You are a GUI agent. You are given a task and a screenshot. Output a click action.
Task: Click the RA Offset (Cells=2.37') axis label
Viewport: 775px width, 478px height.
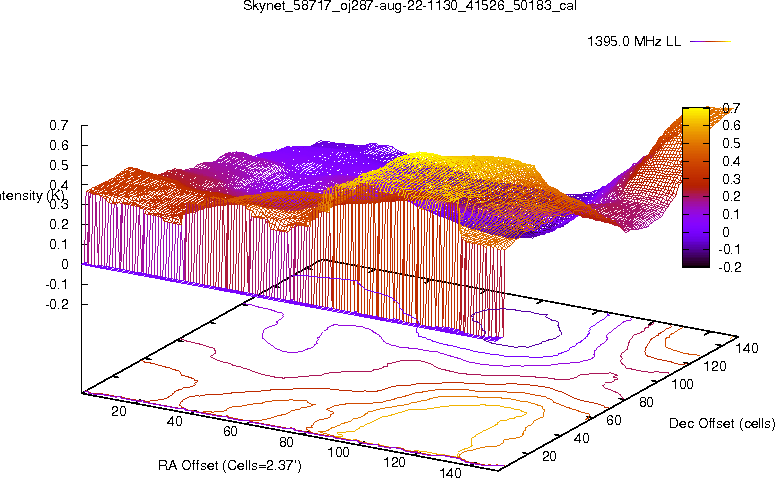tap(230, 465)
